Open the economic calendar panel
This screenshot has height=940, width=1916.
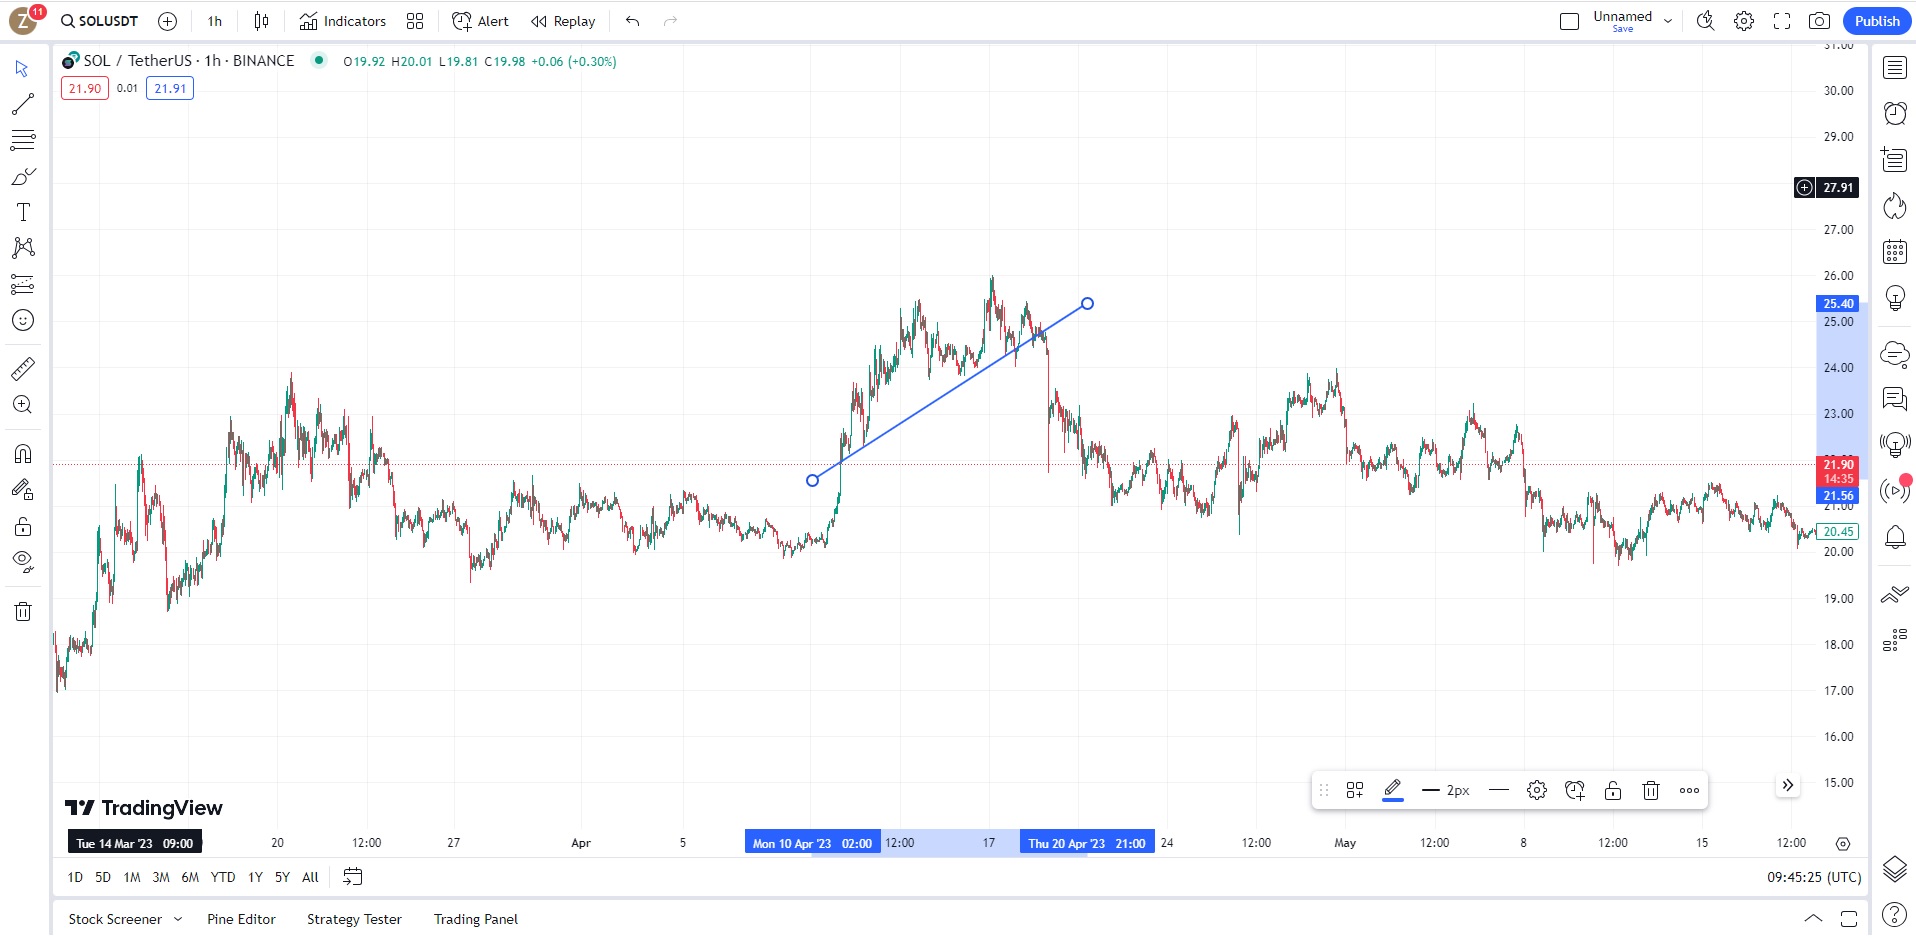[x=1895, y=252]
